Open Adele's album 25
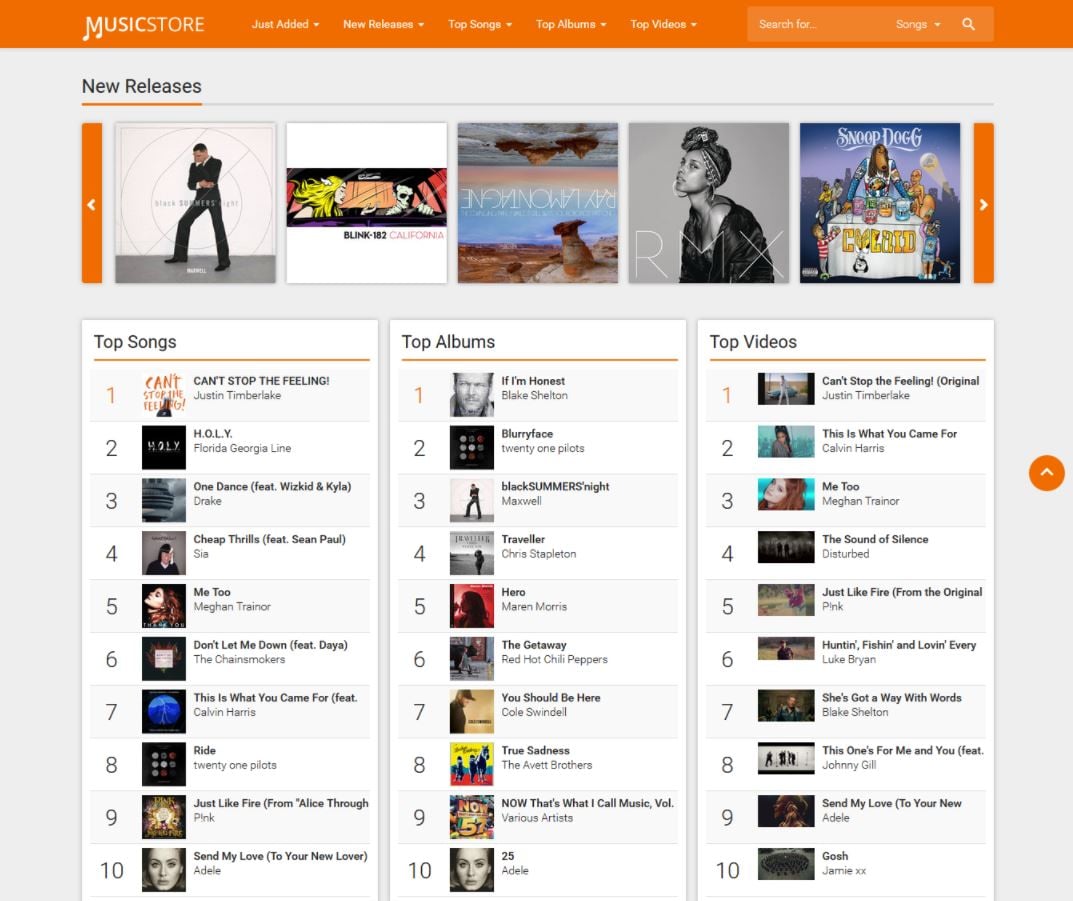The image size is (1073, 901). point(508,856)
